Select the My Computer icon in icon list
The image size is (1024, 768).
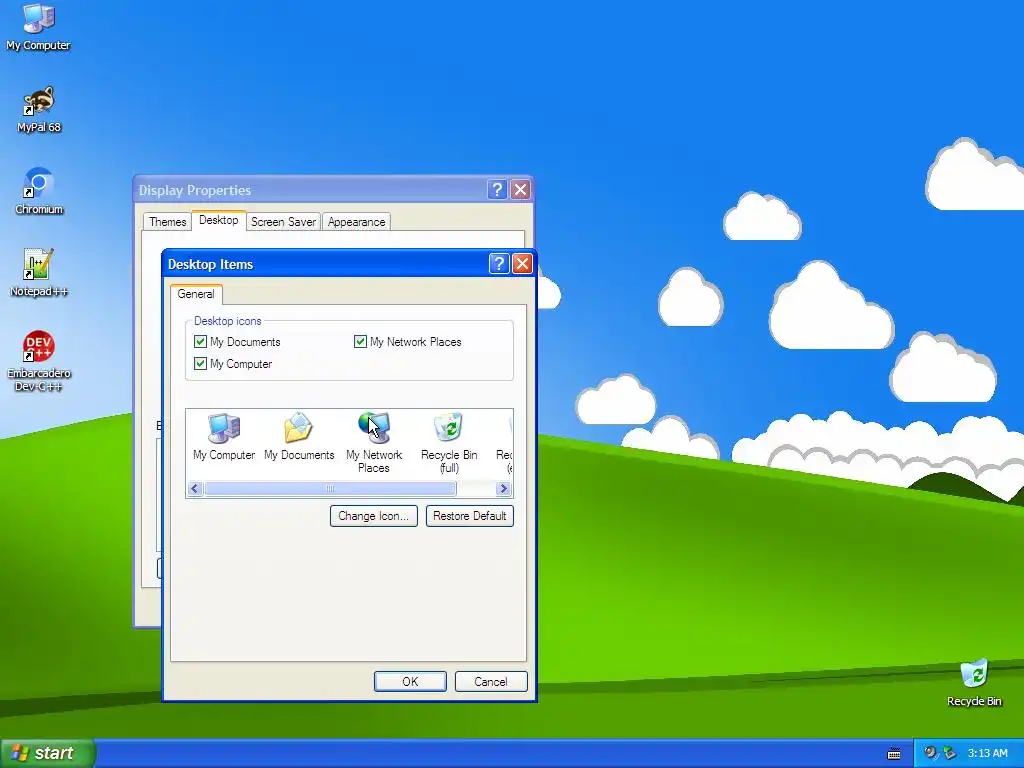(x=224, y=438)
